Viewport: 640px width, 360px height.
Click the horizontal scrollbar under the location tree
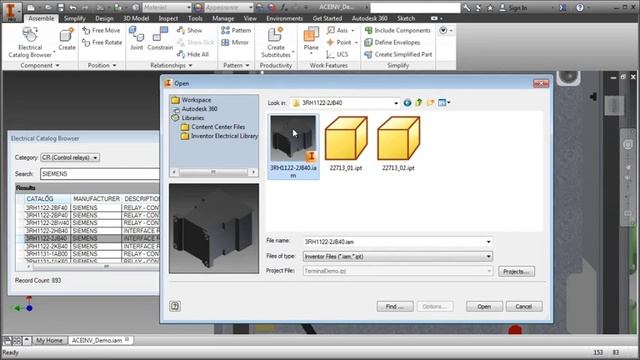[213, 172]
